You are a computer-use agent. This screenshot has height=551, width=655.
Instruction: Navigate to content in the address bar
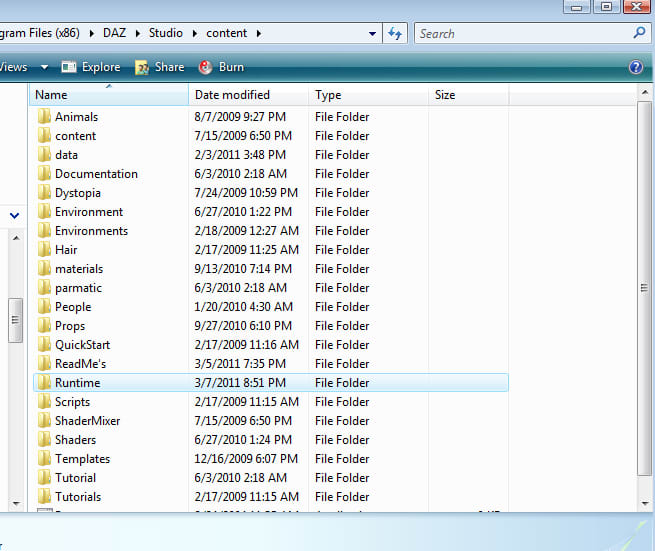[226, 33]
